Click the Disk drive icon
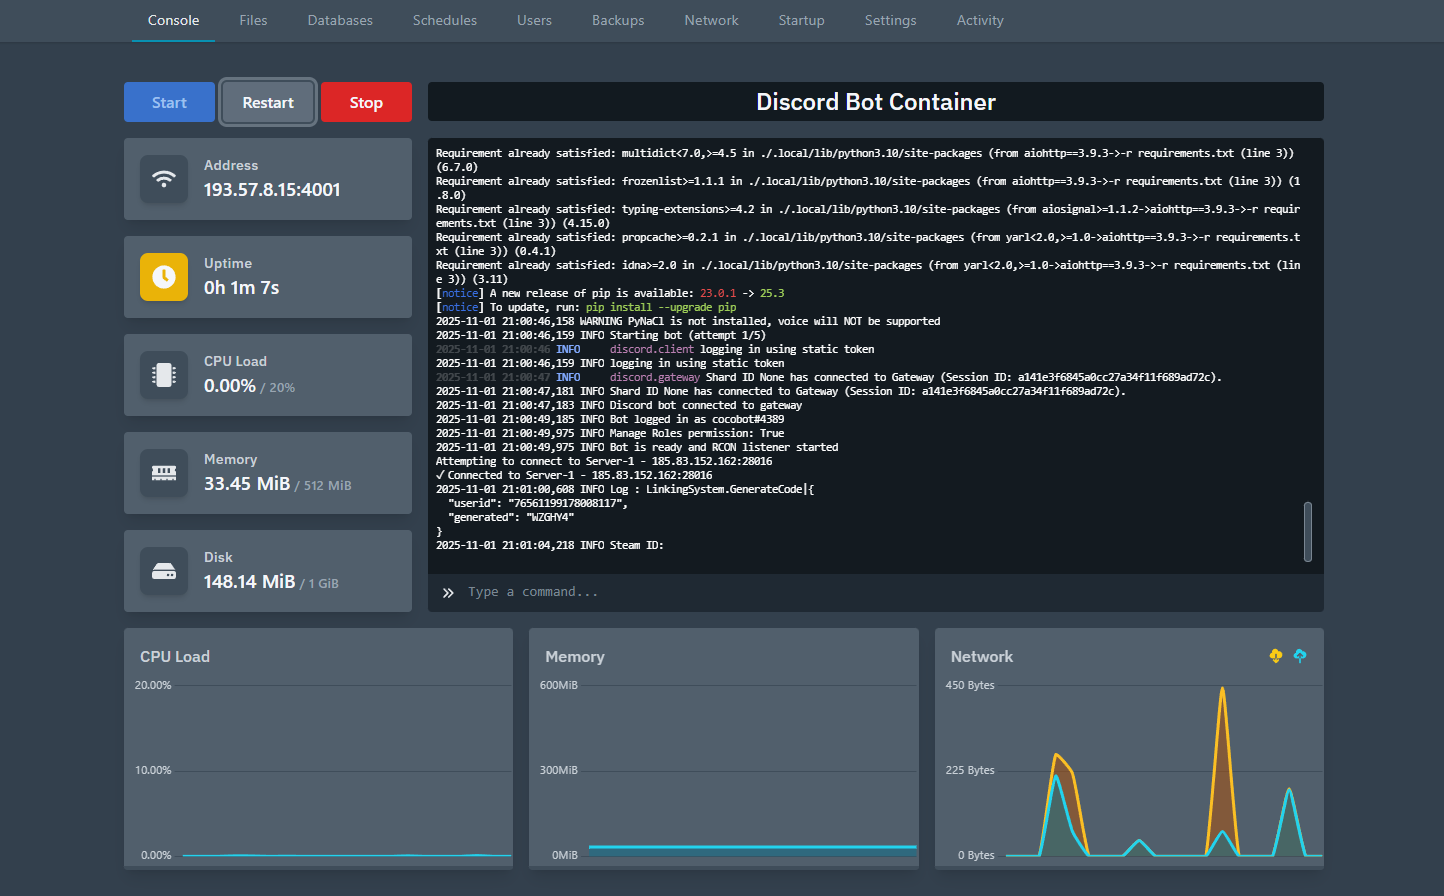Image resolution: width=1444 pixels, height=896 pixels. [164, 571]
